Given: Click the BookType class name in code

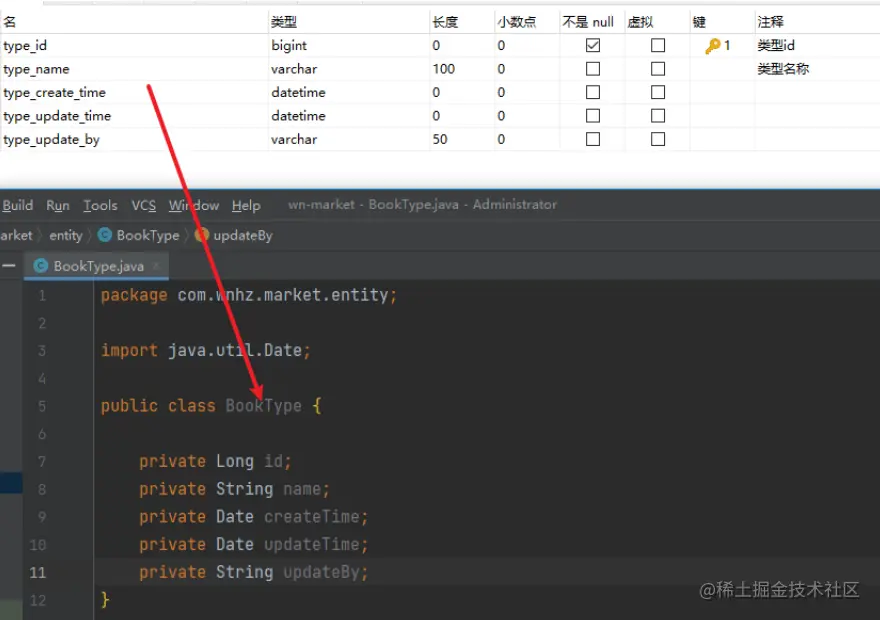Looking at the screenshot, I should pos(263,406).
